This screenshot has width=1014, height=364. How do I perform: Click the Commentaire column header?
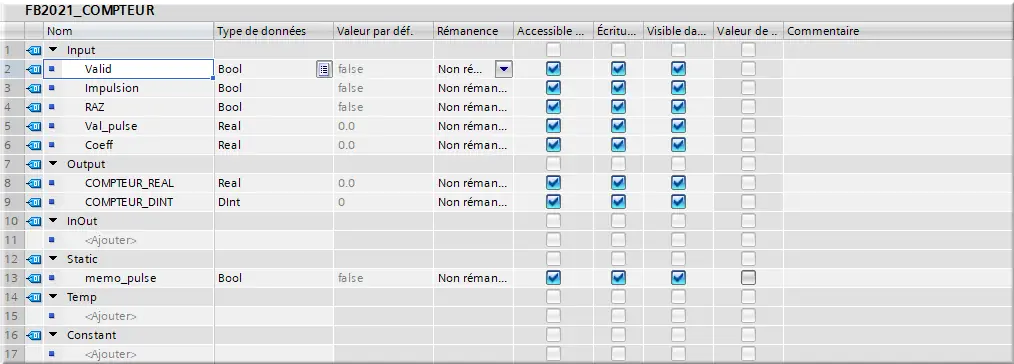[x=898, y=31]
